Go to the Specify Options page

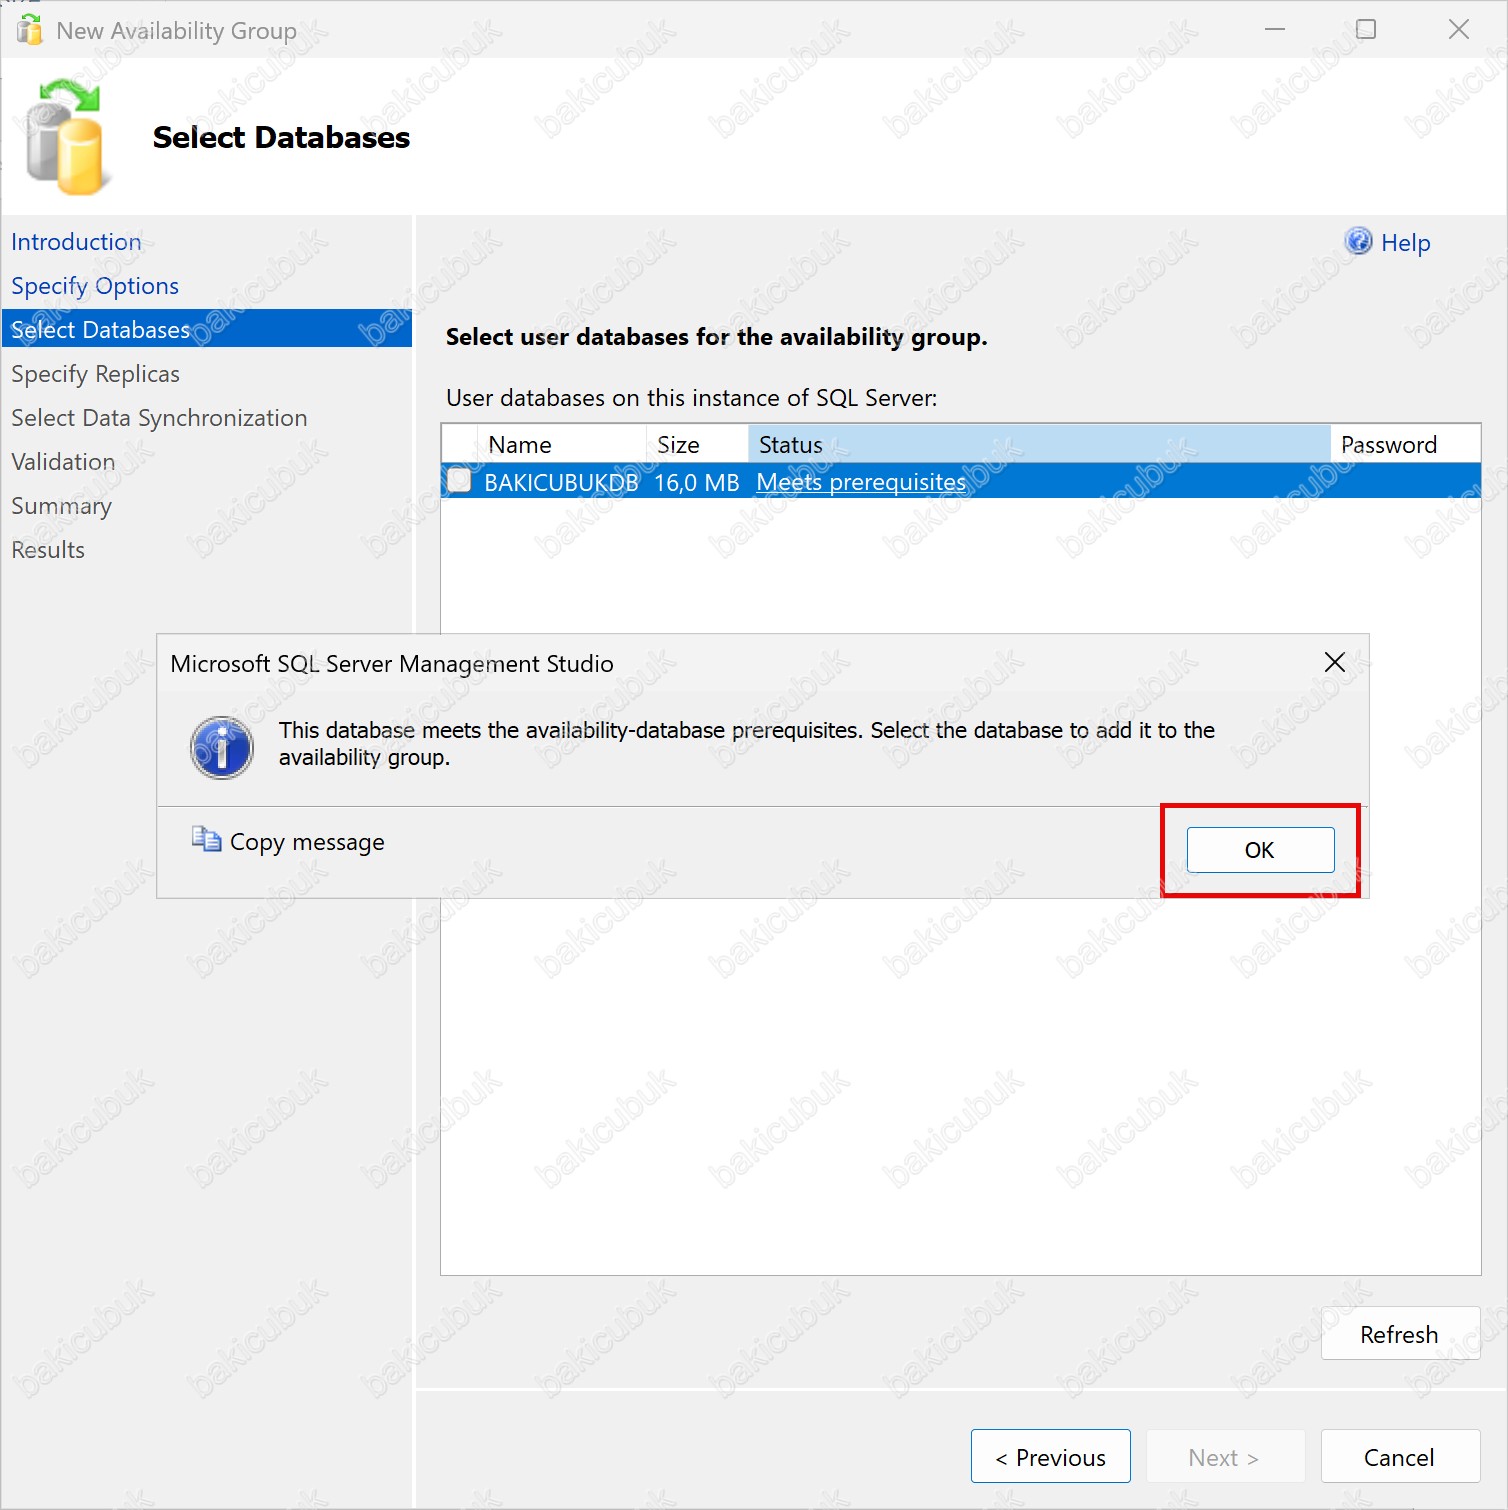click(x=95, y=286)
